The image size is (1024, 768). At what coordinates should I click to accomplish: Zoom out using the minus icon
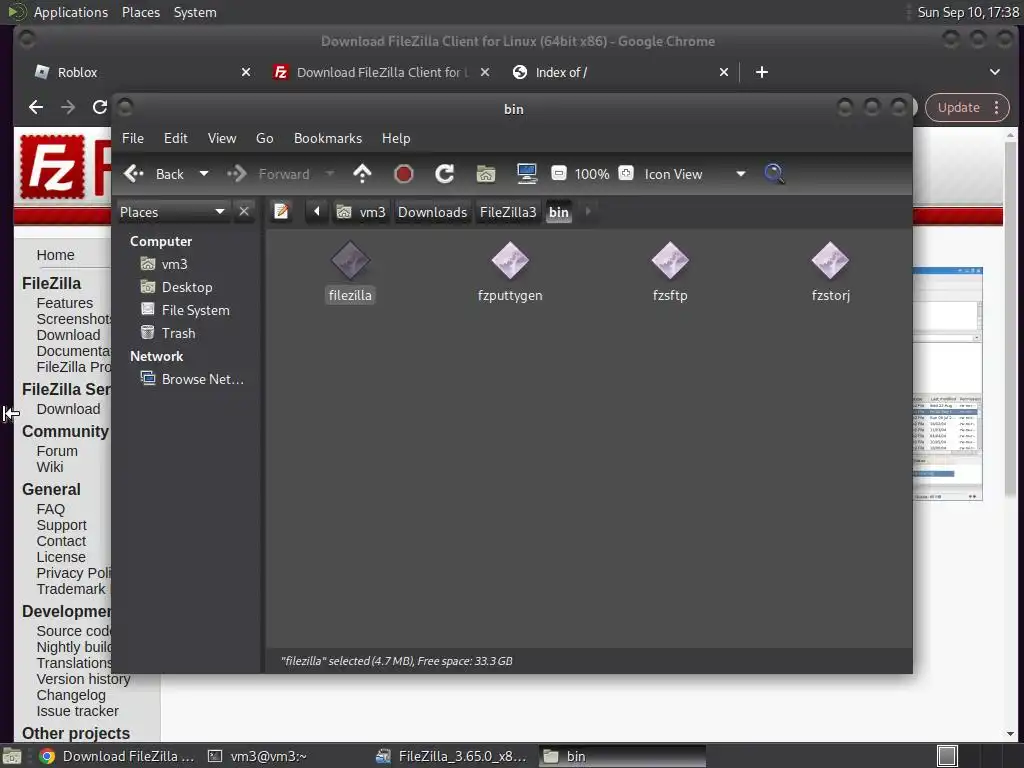point(558,173)
